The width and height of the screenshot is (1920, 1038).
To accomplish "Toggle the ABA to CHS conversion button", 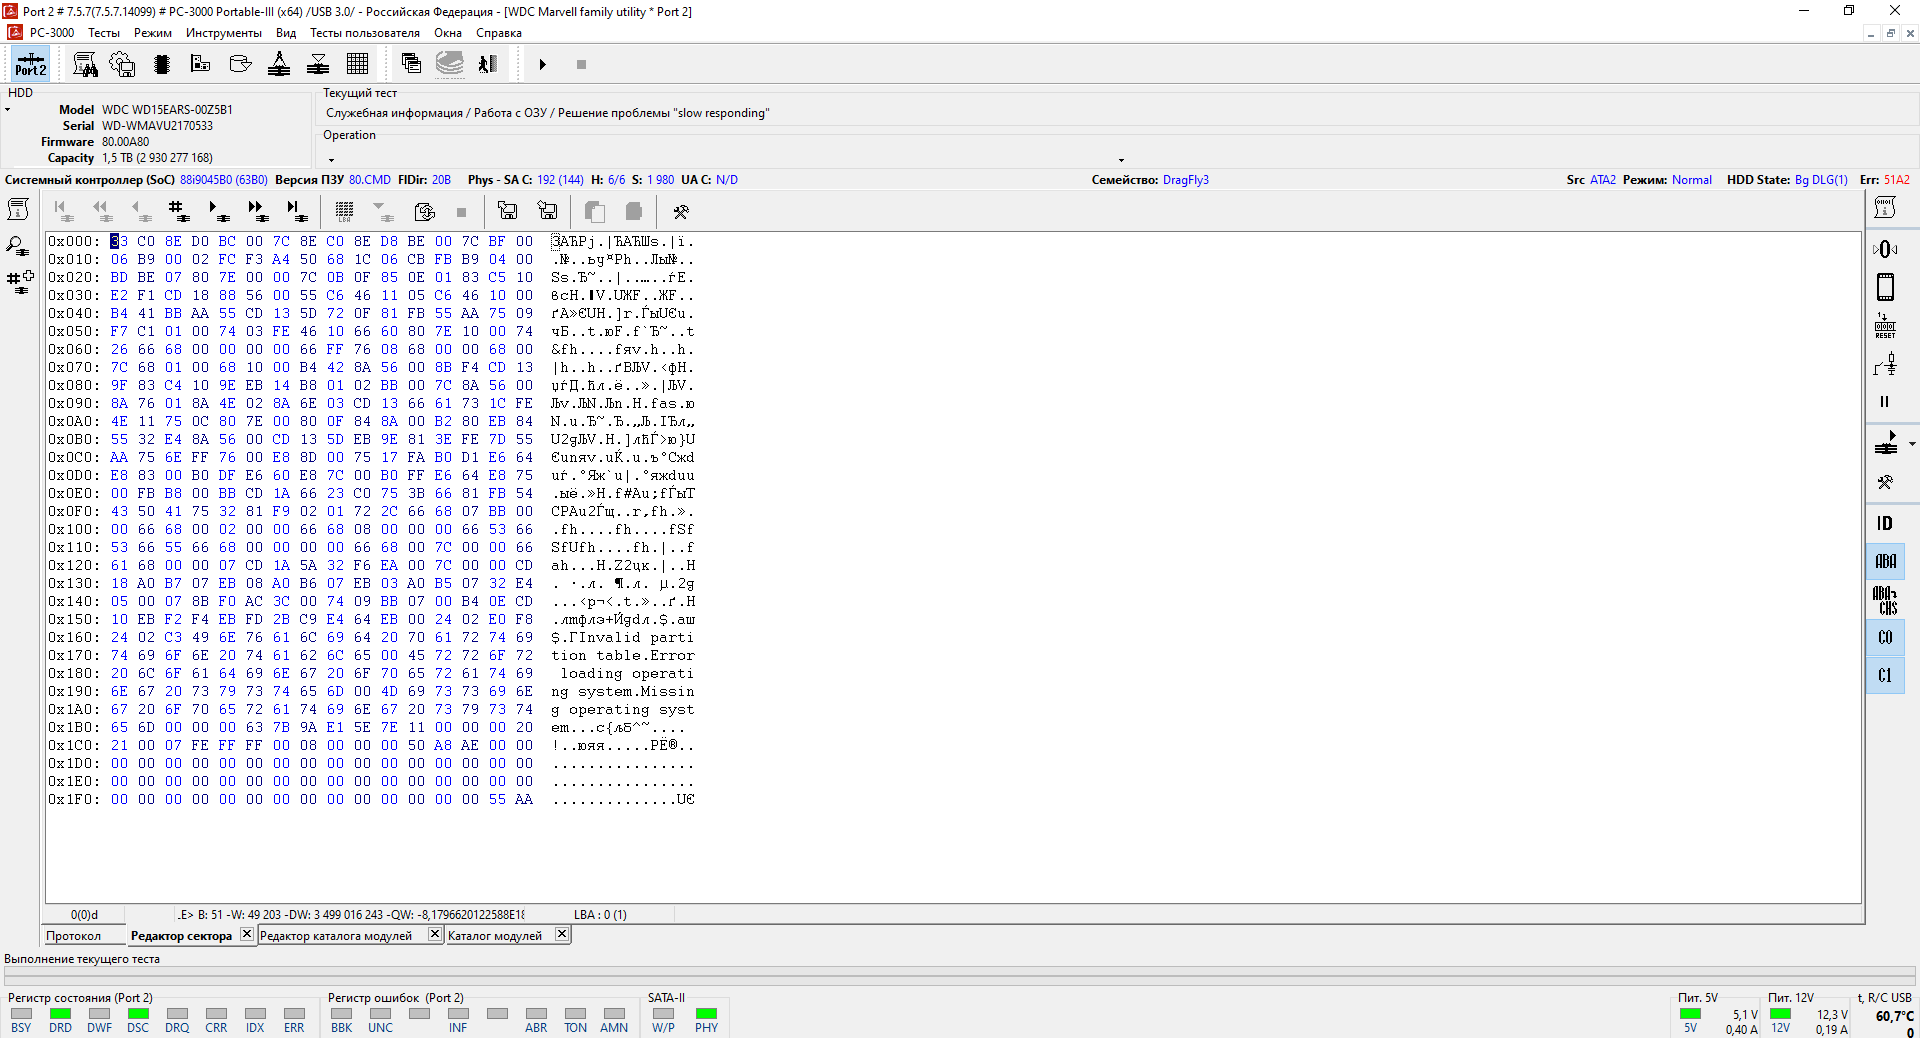I will (1885, 600).
